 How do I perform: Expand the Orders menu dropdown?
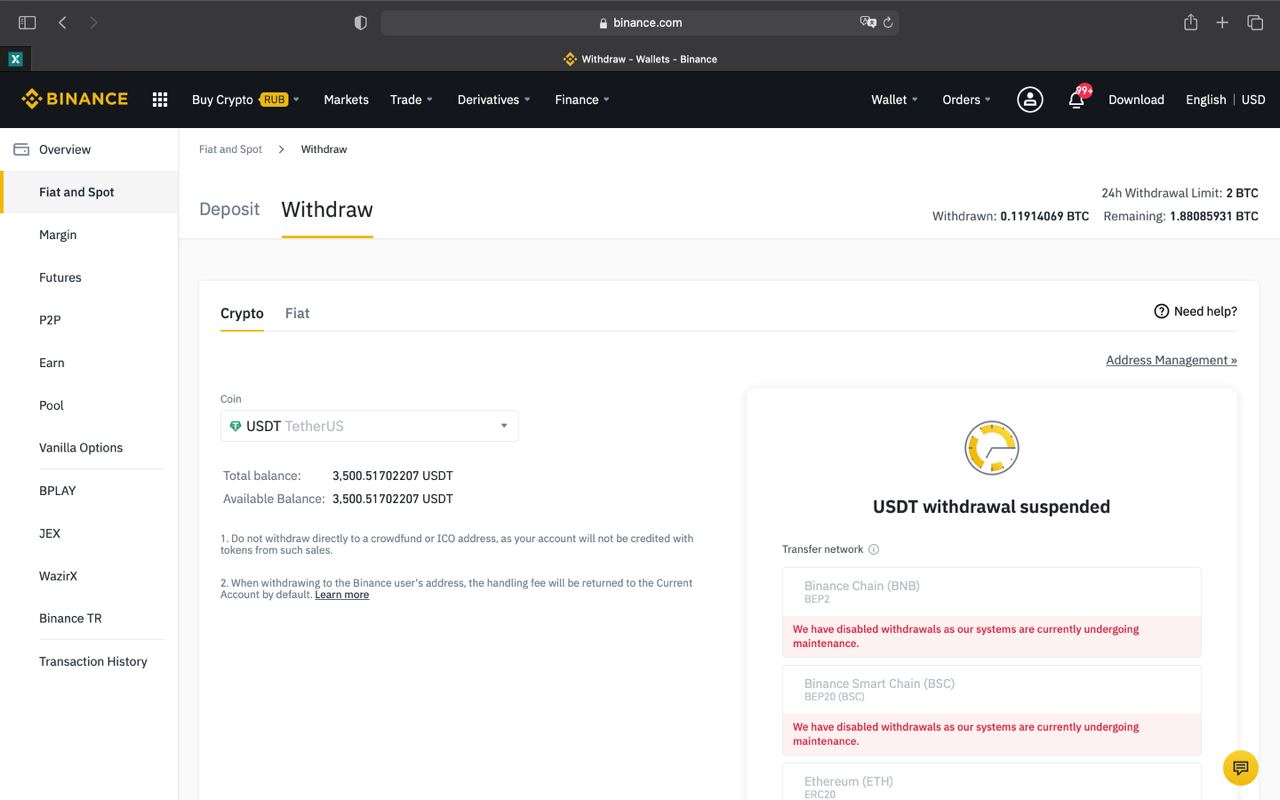(966, 99)
